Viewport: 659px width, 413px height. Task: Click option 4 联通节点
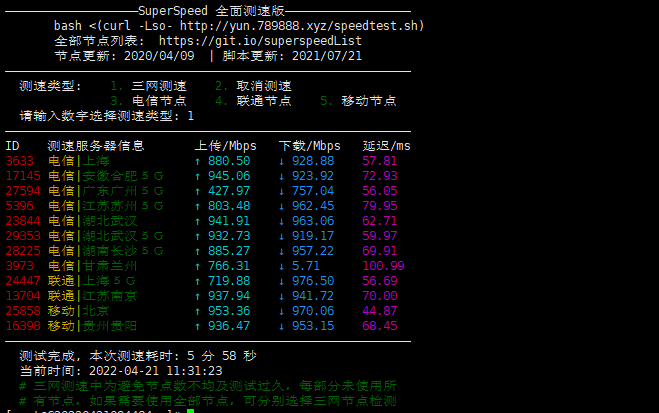[253, 101]
